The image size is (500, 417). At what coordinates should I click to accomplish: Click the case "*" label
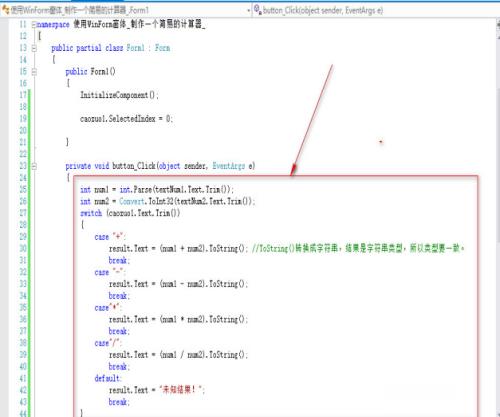[108, 308]
